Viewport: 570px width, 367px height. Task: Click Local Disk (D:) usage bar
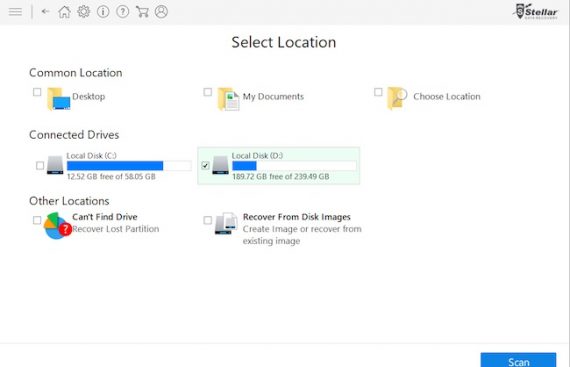(294, 166)
